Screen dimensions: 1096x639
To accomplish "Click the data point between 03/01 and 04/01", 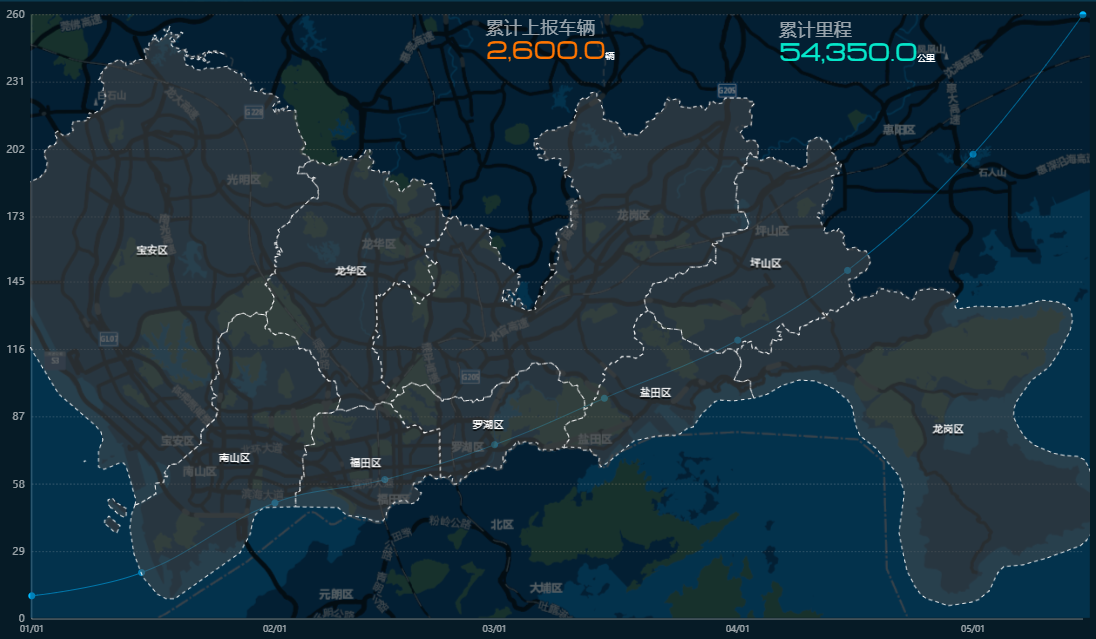I will coord(605,399).
